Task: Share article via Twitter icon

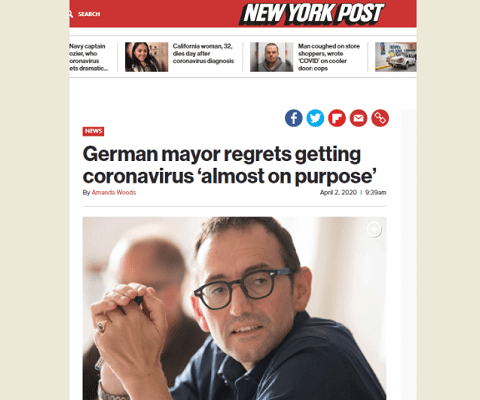Action: (x=315, y=118)
